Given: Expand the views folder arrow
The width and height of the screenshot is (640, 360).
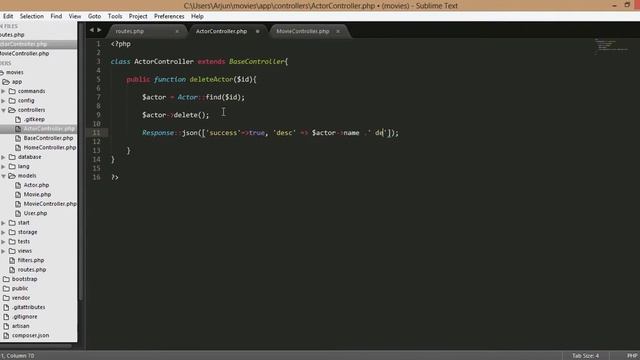Looking at the screenshot, I should pos(3,251).
